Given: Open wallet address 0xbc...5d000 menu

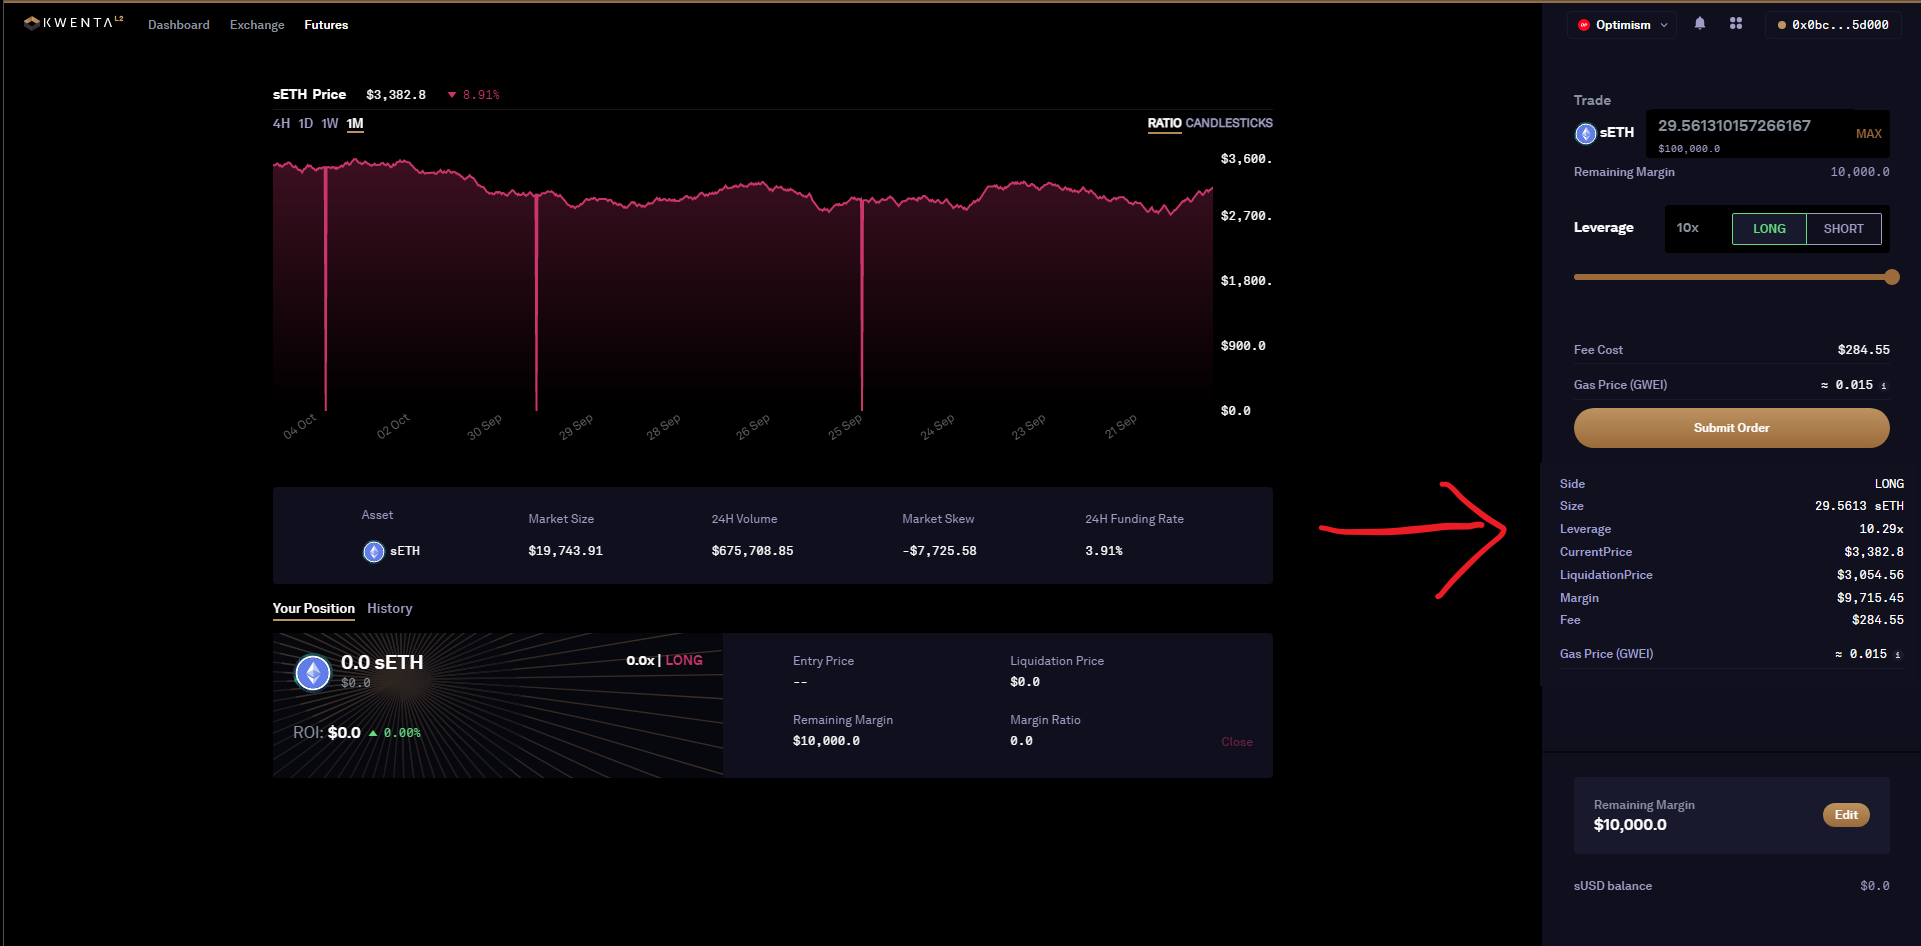Looking at the screenshot, I should pos(1833,25).
